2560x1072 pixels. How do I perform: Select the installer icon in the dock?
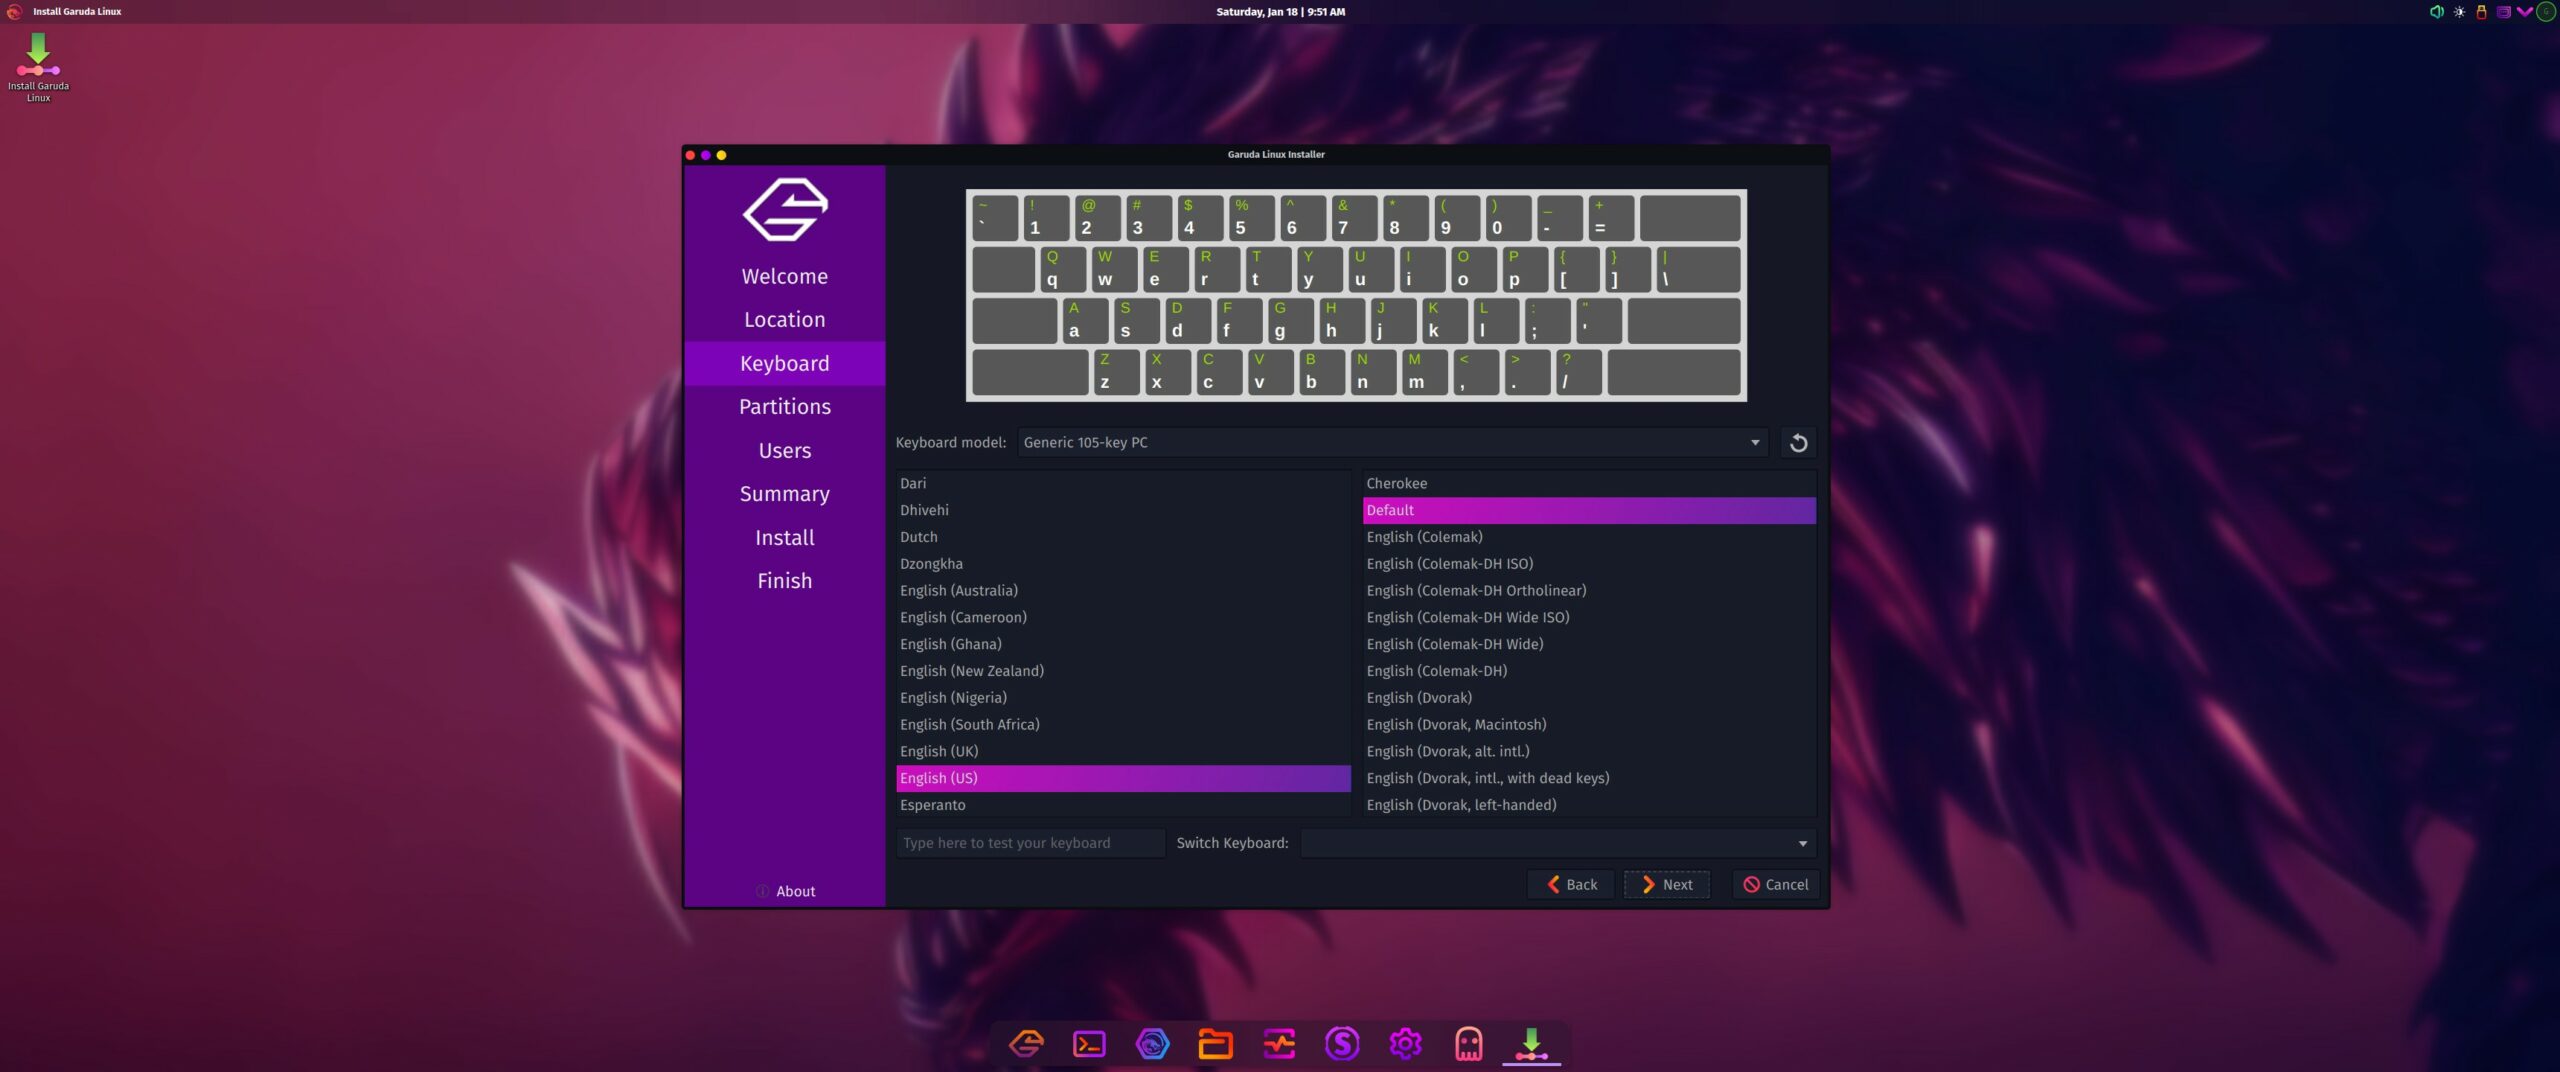click(x=1531, y=1044)
